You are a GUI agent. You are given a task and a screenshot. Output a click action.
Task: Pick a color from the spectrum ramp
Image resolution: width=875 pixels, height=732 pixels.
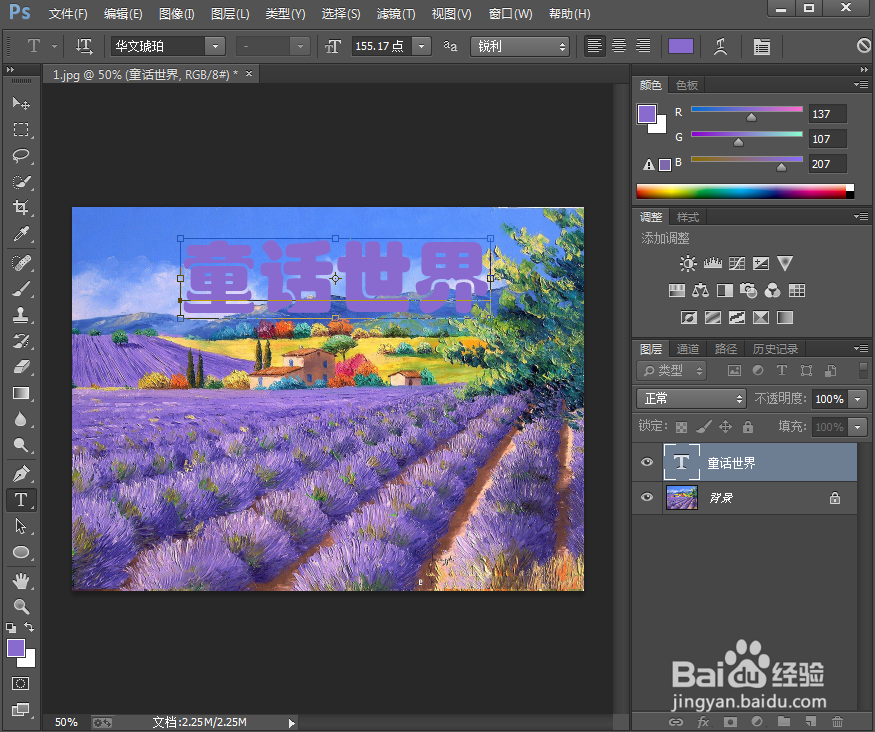pos(745,191)
